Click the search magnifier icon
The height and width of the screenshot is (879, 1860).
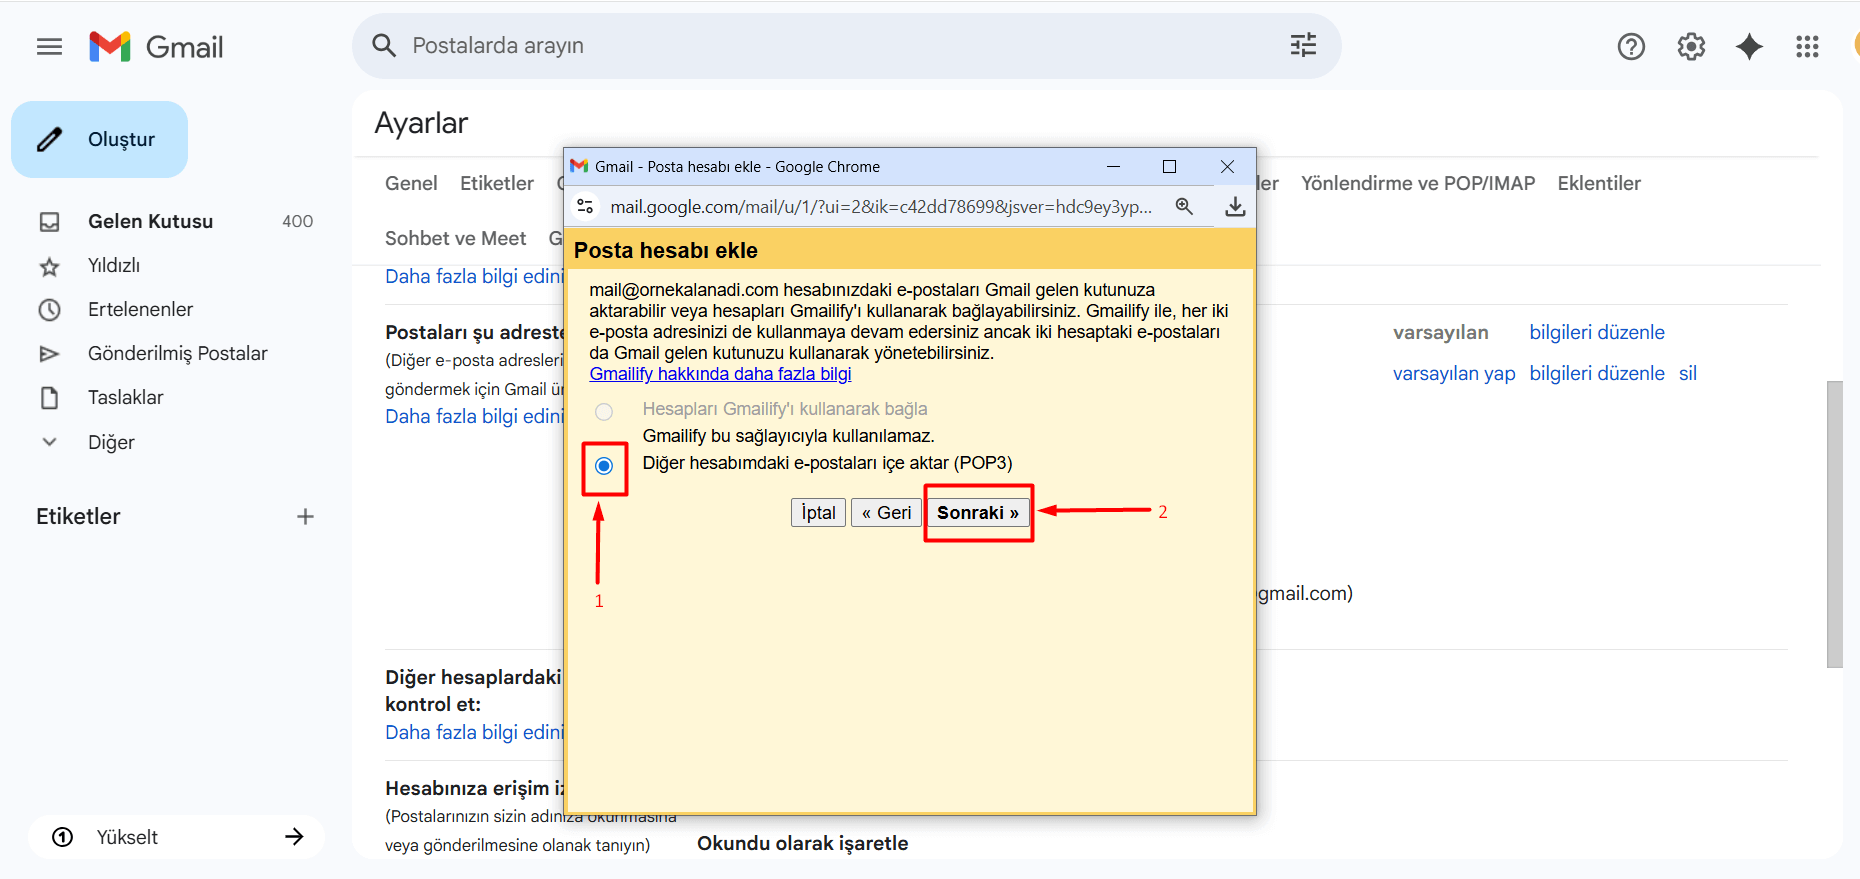point(384,46)
